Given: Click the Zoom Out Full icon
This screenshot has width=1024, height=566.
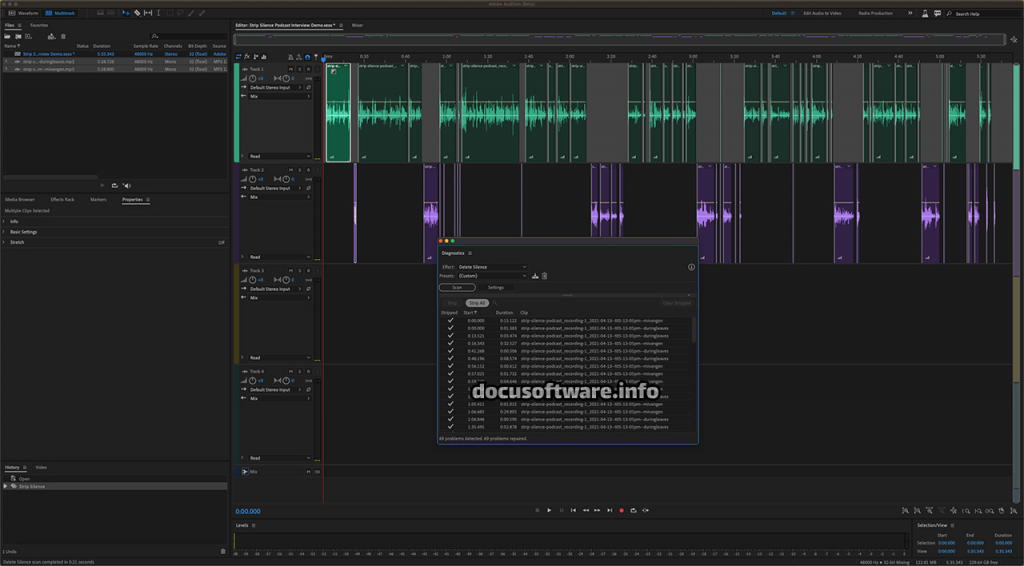Looking at the screenshot, I should (953, 511).
